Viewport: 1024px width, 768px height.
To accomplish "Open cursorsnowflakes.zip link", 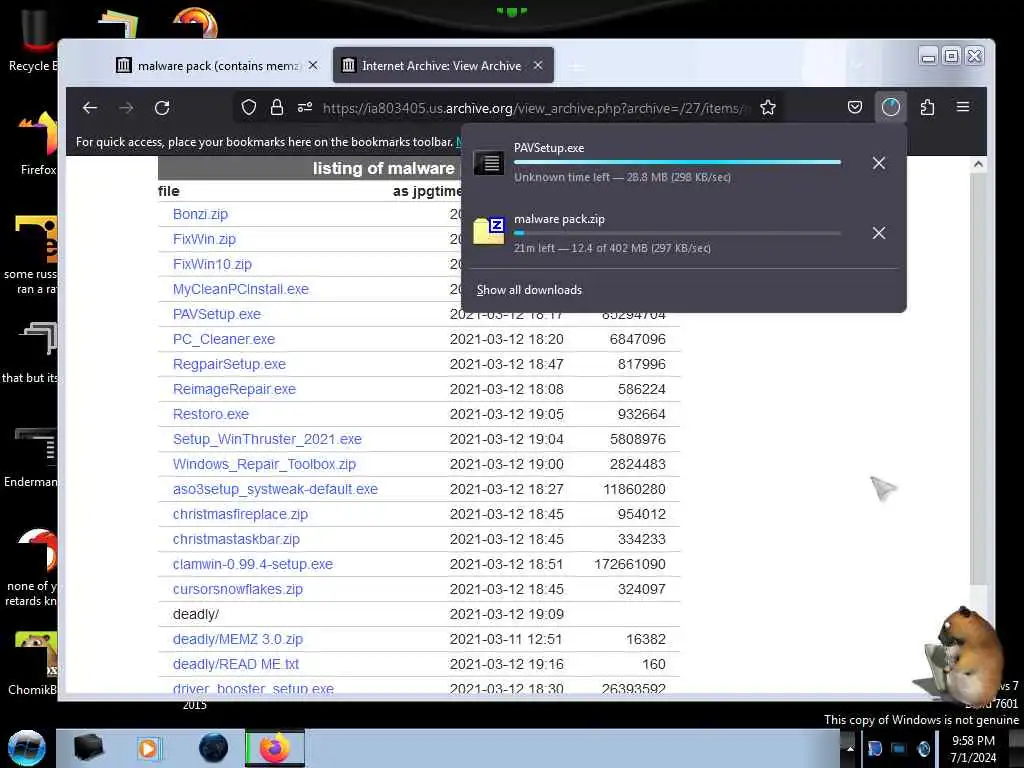I will 238,589.
